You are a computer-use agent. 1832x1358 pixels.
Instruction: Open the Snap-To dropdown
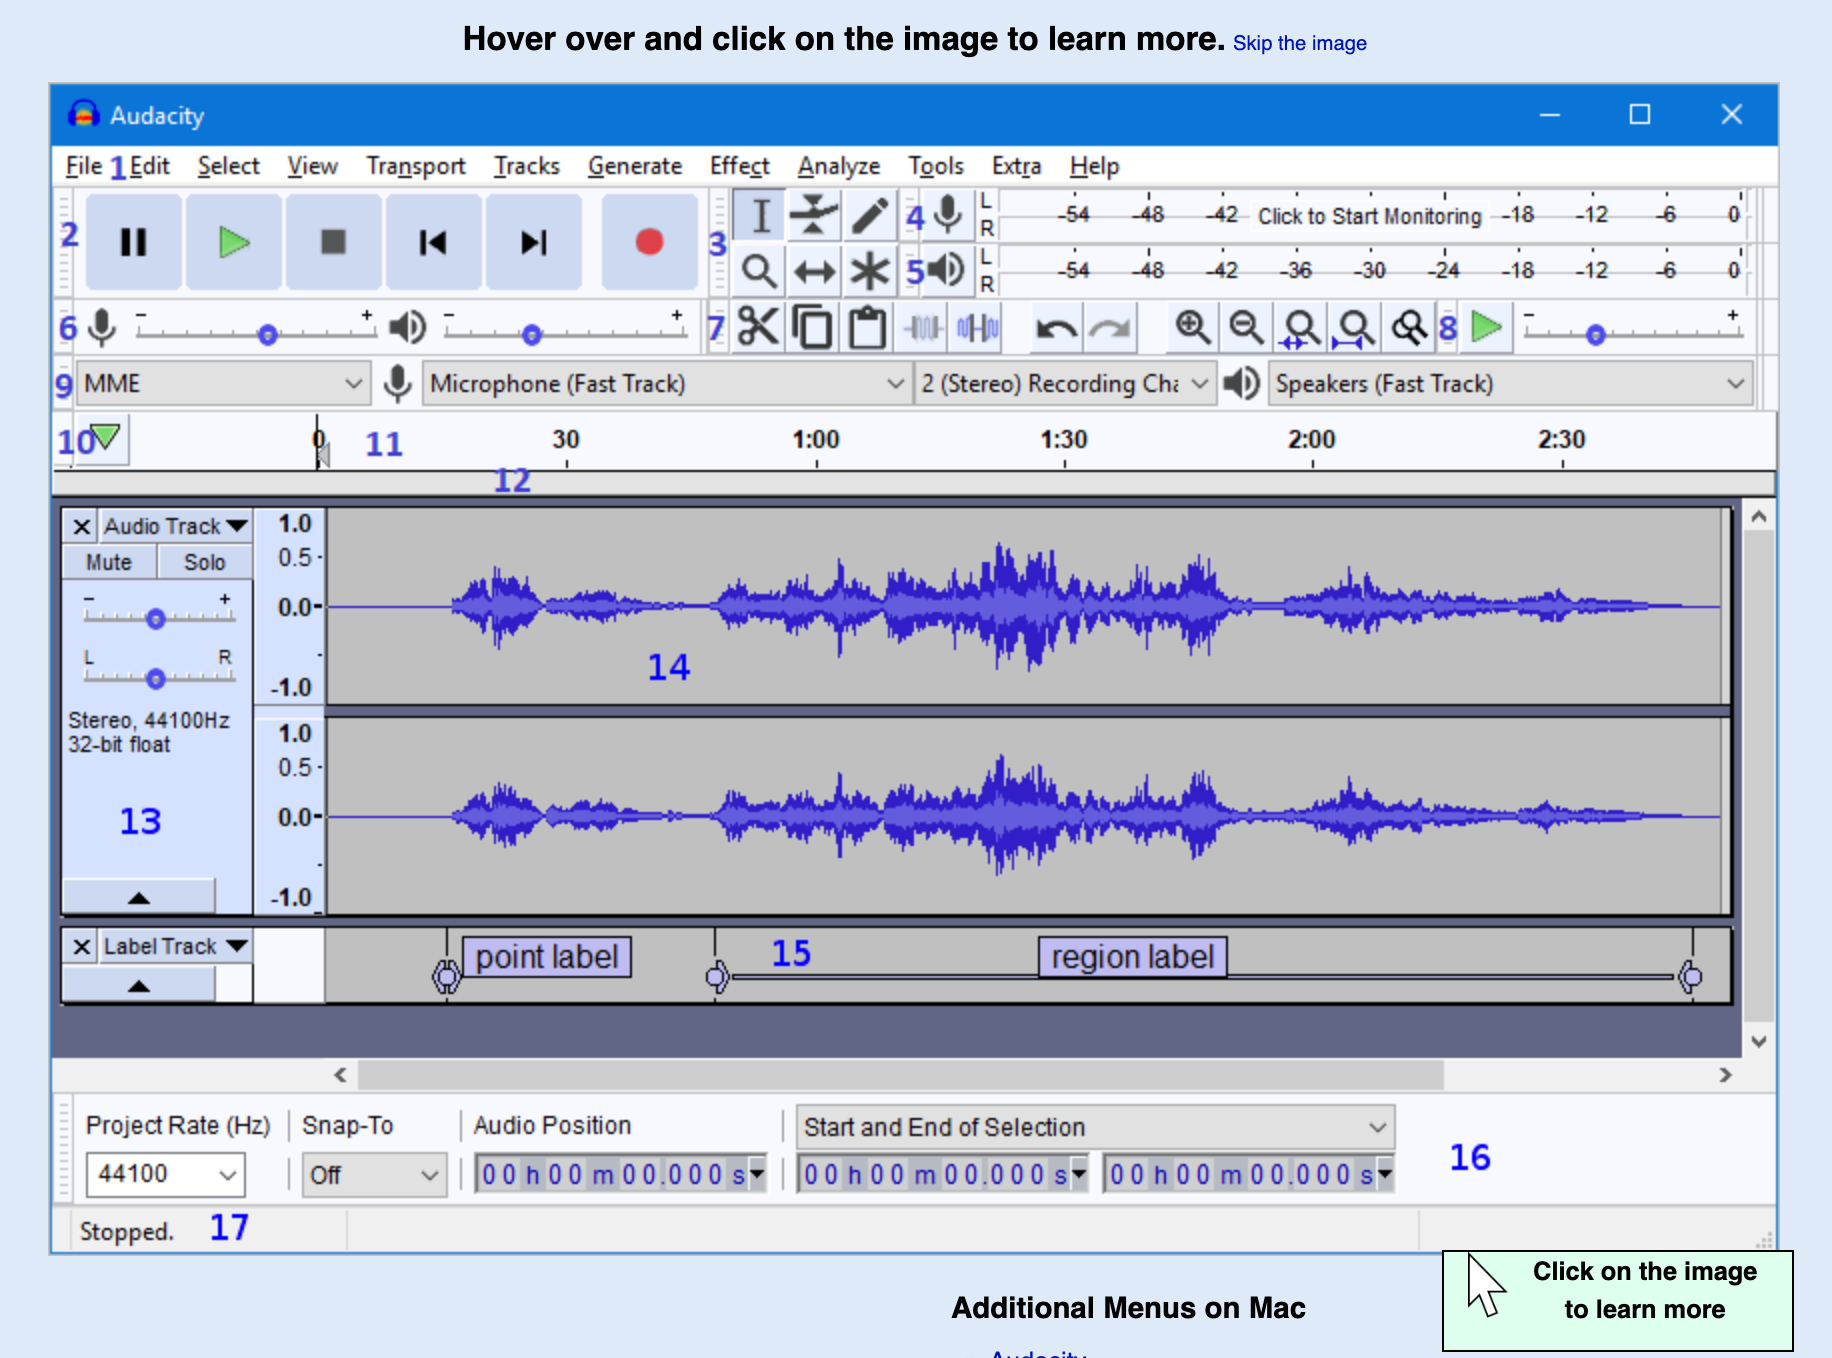[x=373, y=1174]
